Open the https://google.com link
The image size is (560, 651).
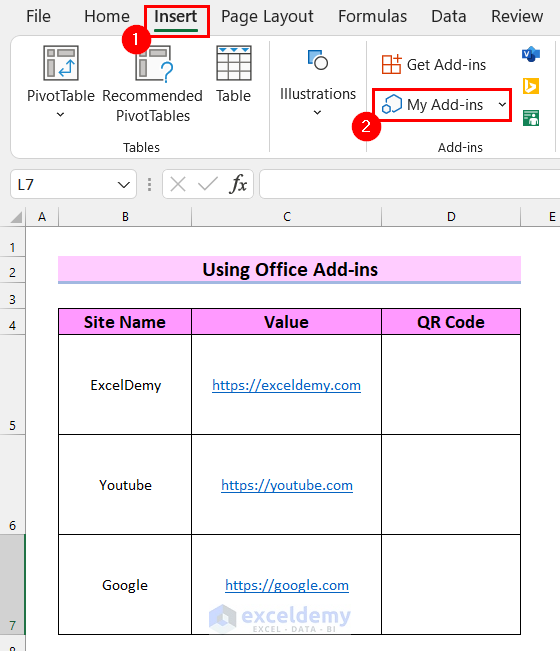[287, 585]
